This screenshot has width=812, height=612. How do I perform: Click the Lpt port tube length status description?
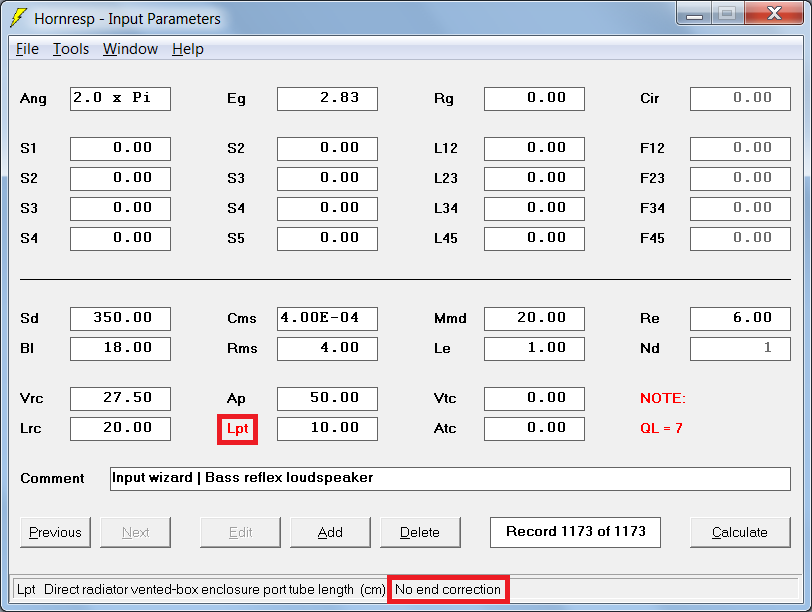201,590
